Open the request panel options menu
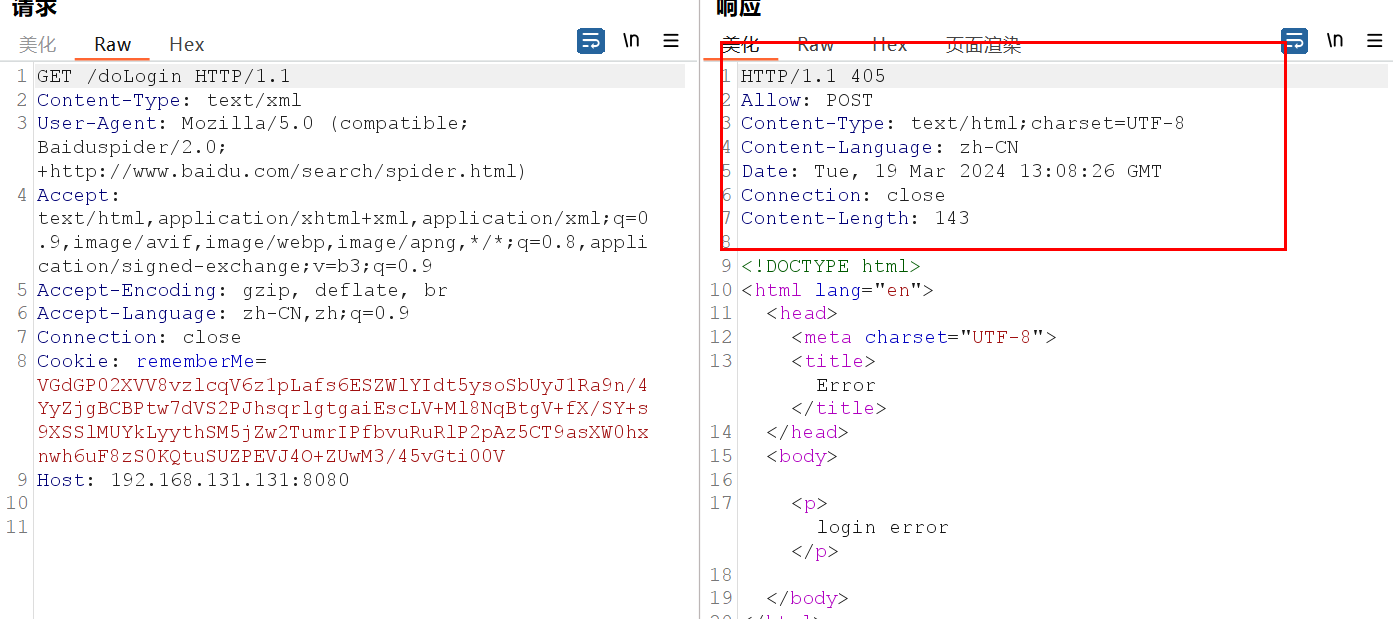Image resolution: width=1393 pixels, height=619 pixels. click(x=671, y=41)
